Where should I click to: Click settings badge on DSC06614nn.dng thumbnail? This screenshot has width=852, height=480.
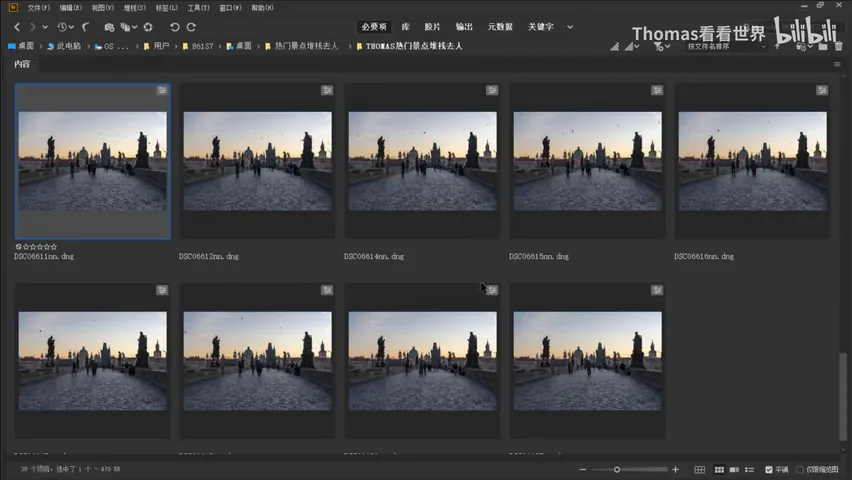point(492,90)
